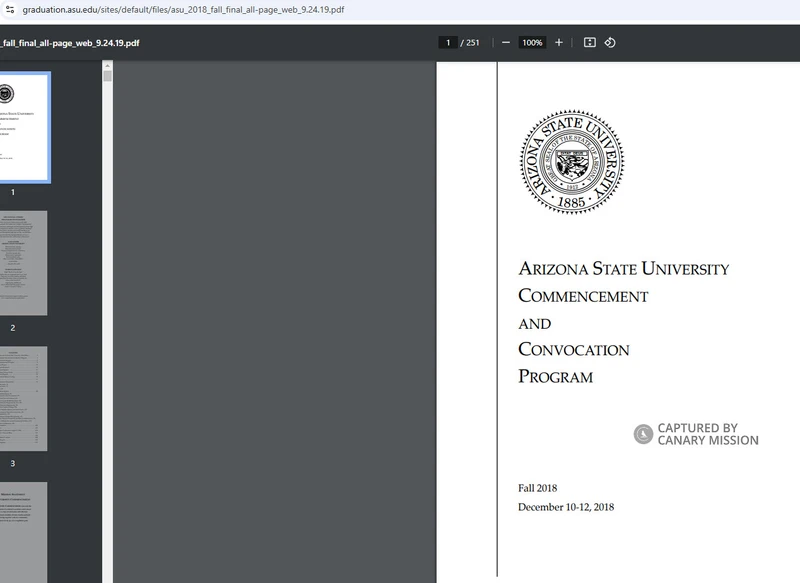This screenshot has width=800, height=583.
Task: Click the thumbnail panel scroll-up arrow
Action: tap(107, 66)
